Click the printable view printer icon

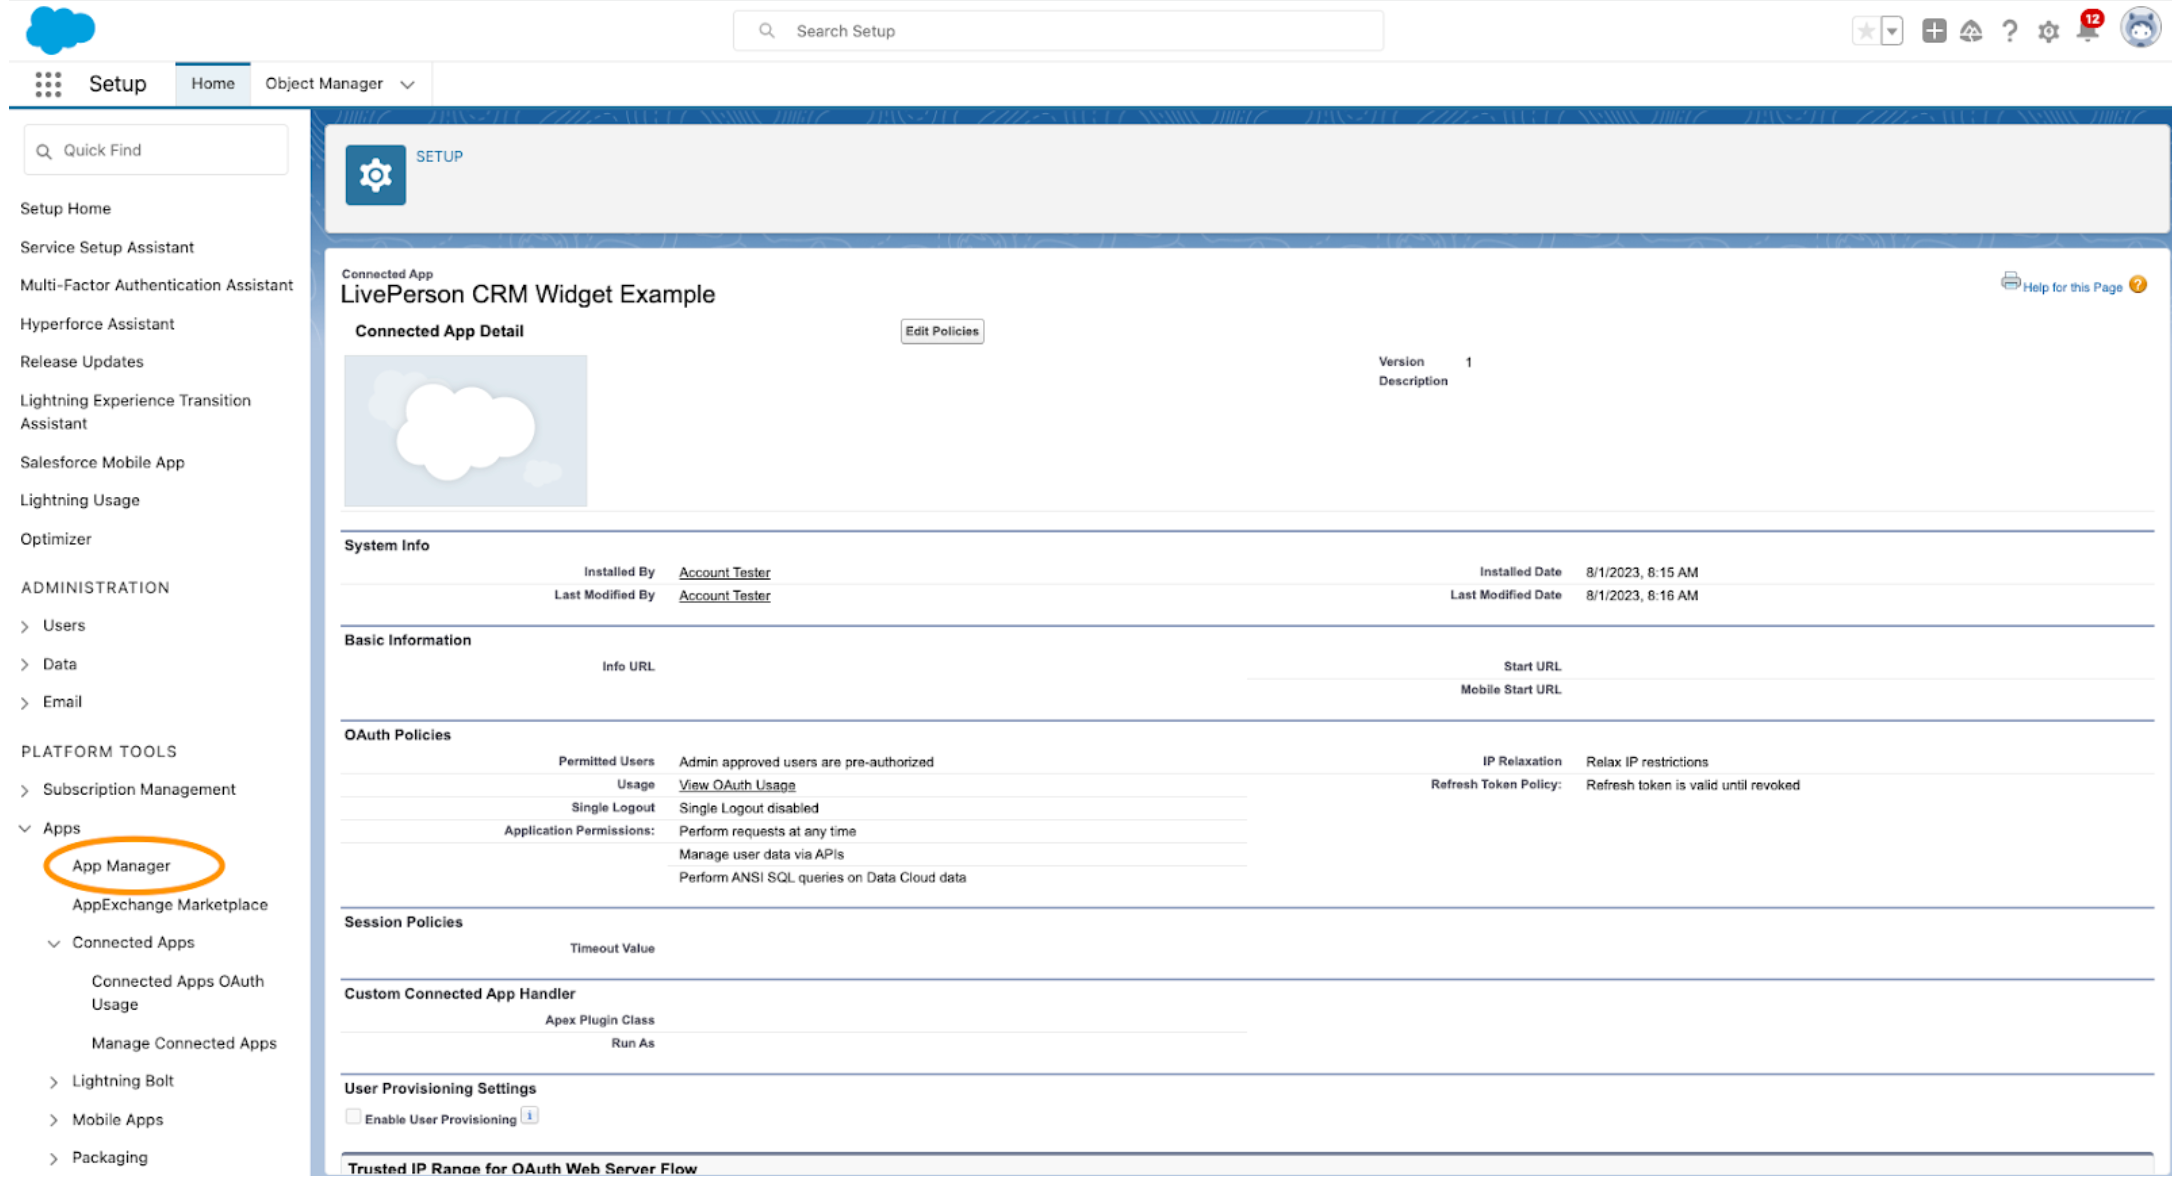pyautogui.click(x=2010, y=281)
